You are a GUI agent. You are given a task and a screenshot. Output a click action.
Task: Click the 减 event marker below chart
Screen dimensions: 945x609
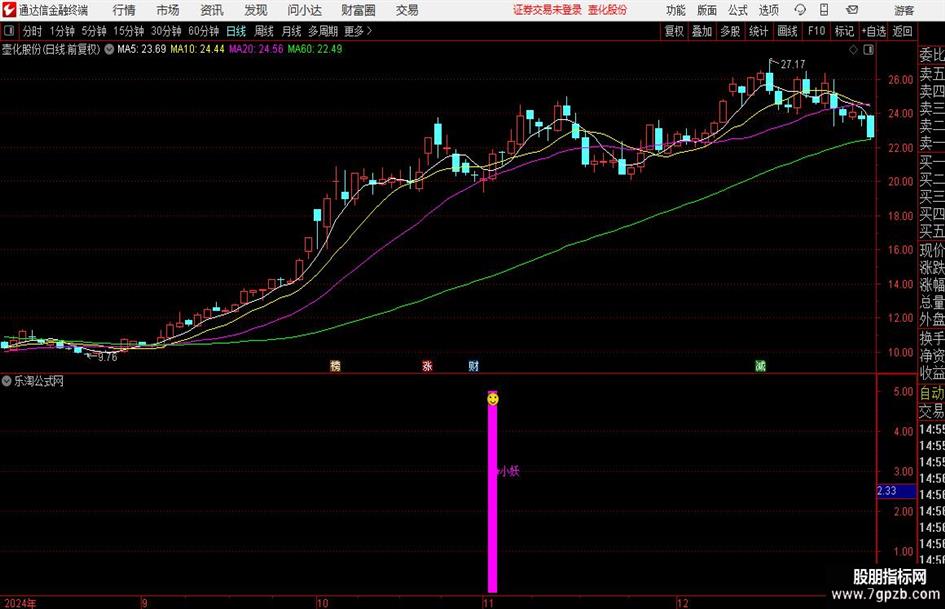[761, 366]
